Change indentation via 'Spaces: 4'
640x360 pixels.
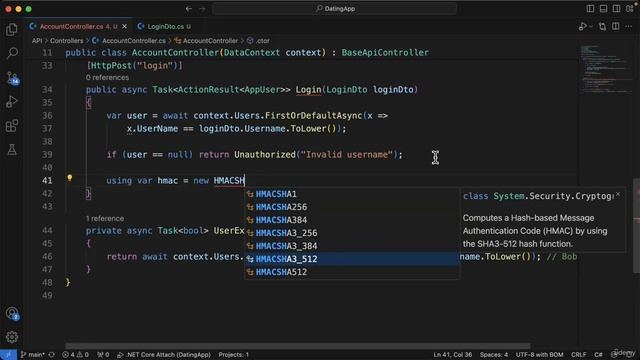[494, 355]
